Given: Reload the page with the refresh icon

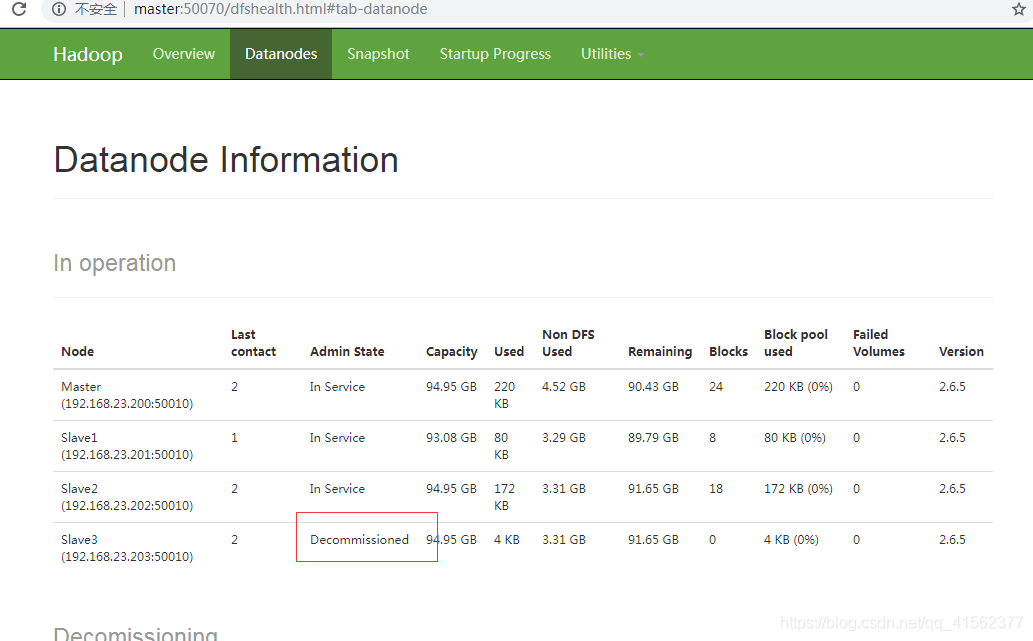Looking at the screenshot, I should [19, 9].
